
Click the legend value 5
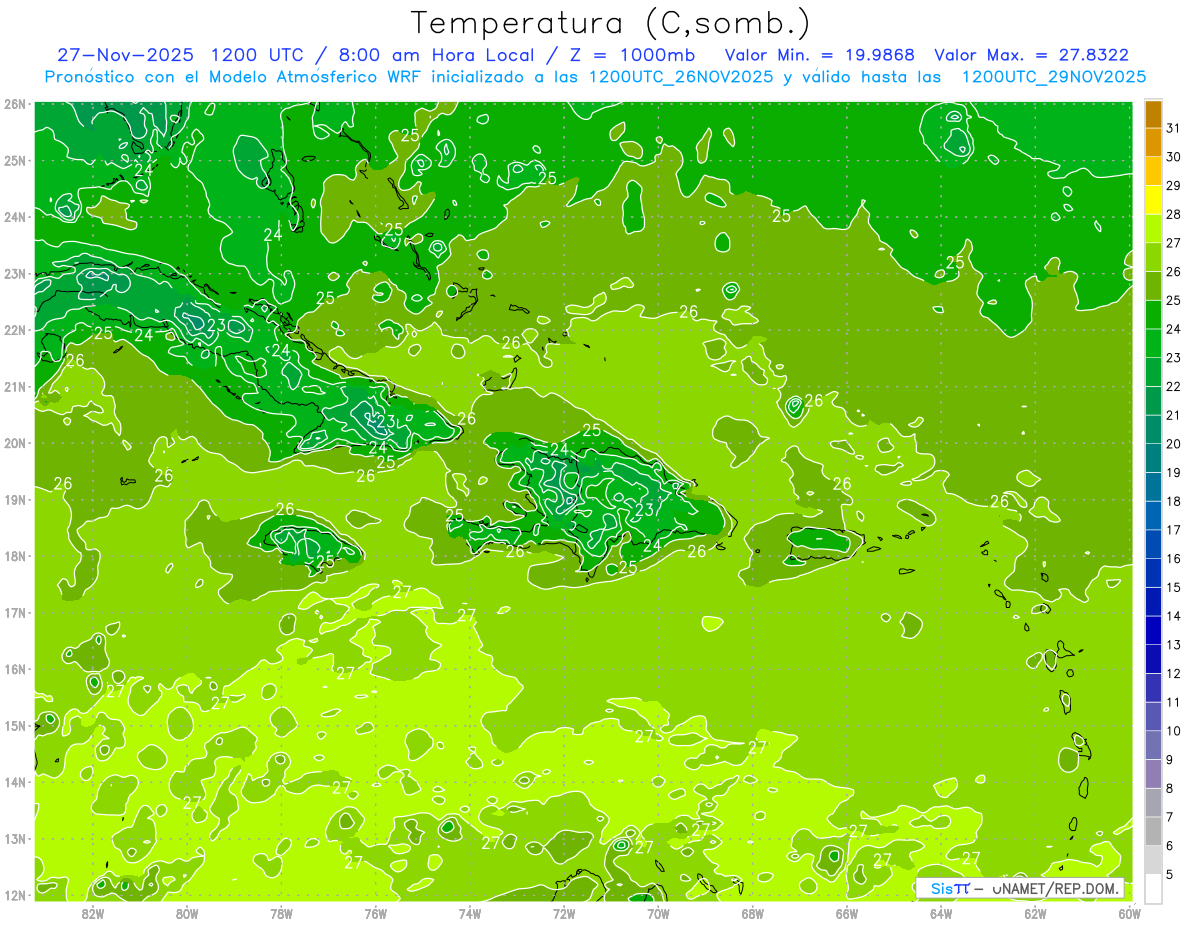1170,874
